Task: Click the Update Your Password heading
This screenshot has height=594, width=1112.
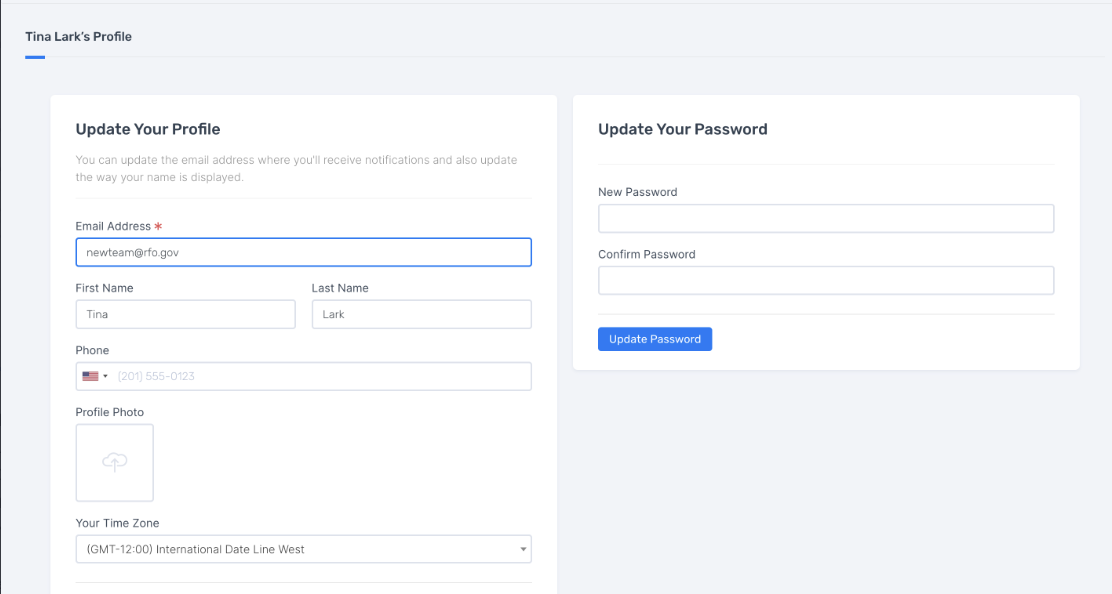Action: pyautogui.click(x=683, y=129)
